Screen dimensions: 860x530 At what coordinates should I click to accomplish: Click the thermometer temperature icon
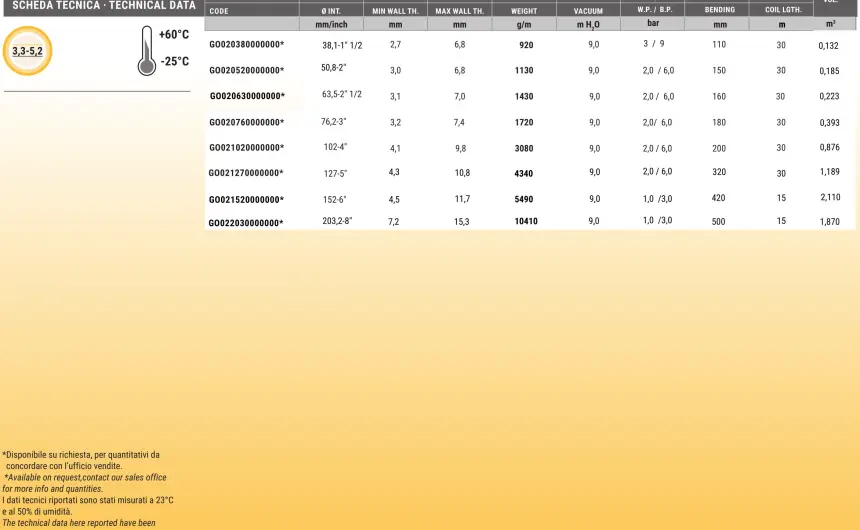(x=147, y=51)
